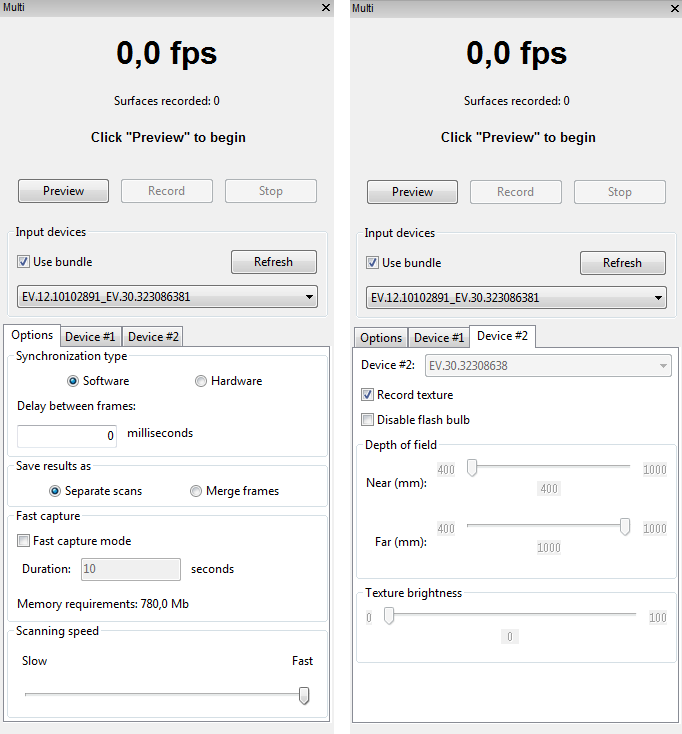Image resolution: width=682 pixels, height=734 pixels.
Task: Close the right Multi panel
Action: click(x=674, y=7)
